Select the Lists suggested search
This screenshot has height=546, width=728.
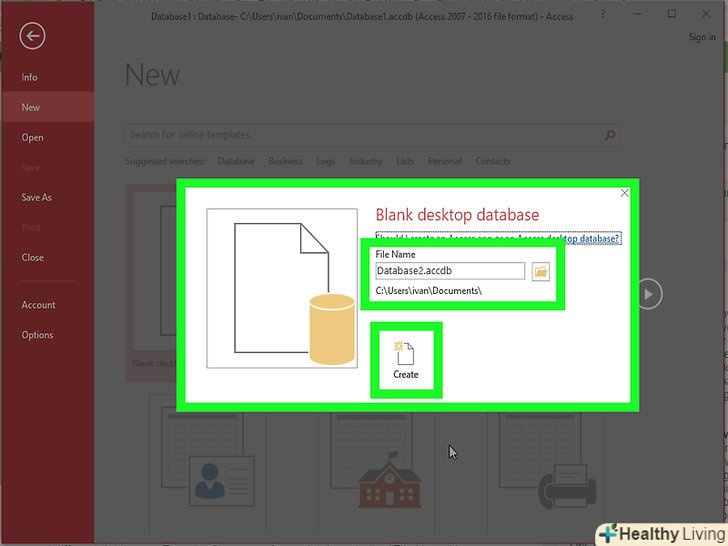point(405,161)
